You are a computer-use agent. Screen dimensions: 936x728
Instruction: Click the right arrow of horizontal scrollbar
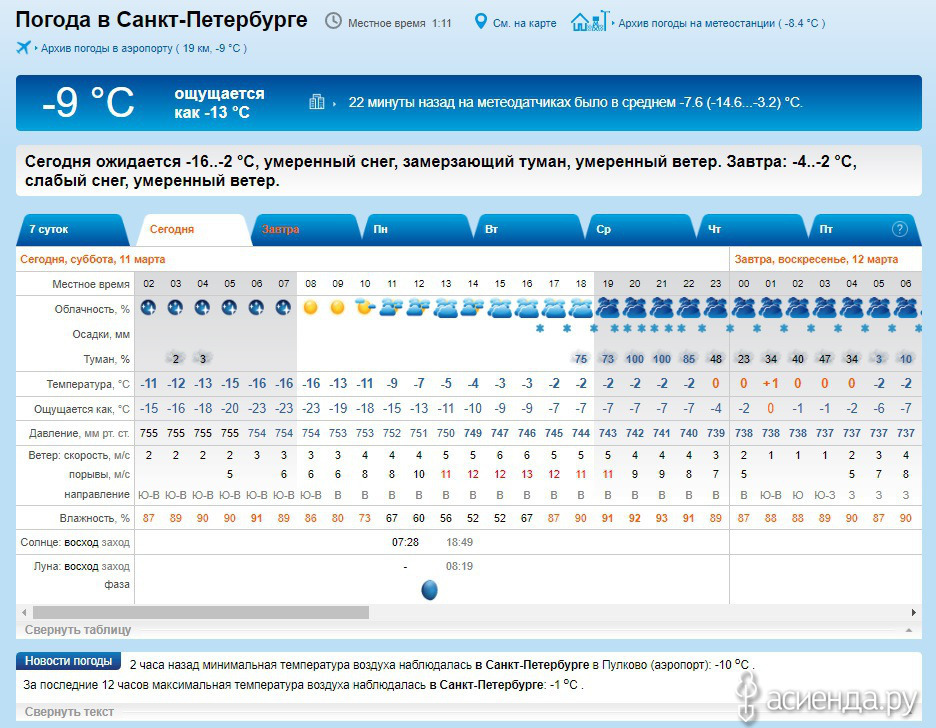913,612
